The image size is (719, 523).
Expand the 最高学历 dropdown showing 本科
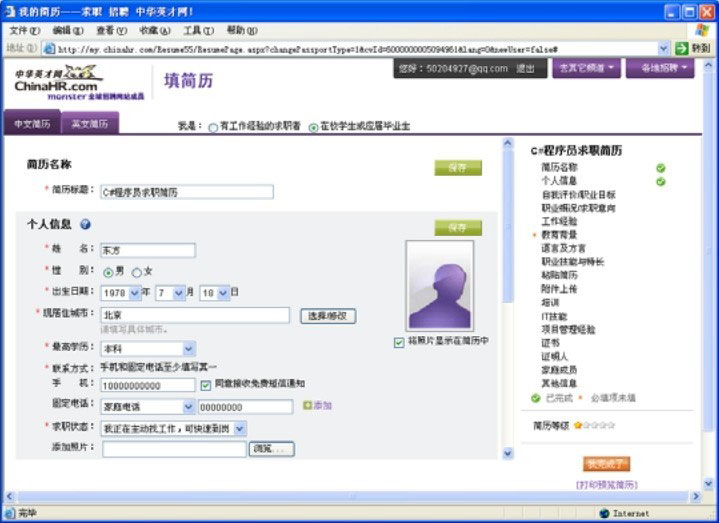(189, 349)
